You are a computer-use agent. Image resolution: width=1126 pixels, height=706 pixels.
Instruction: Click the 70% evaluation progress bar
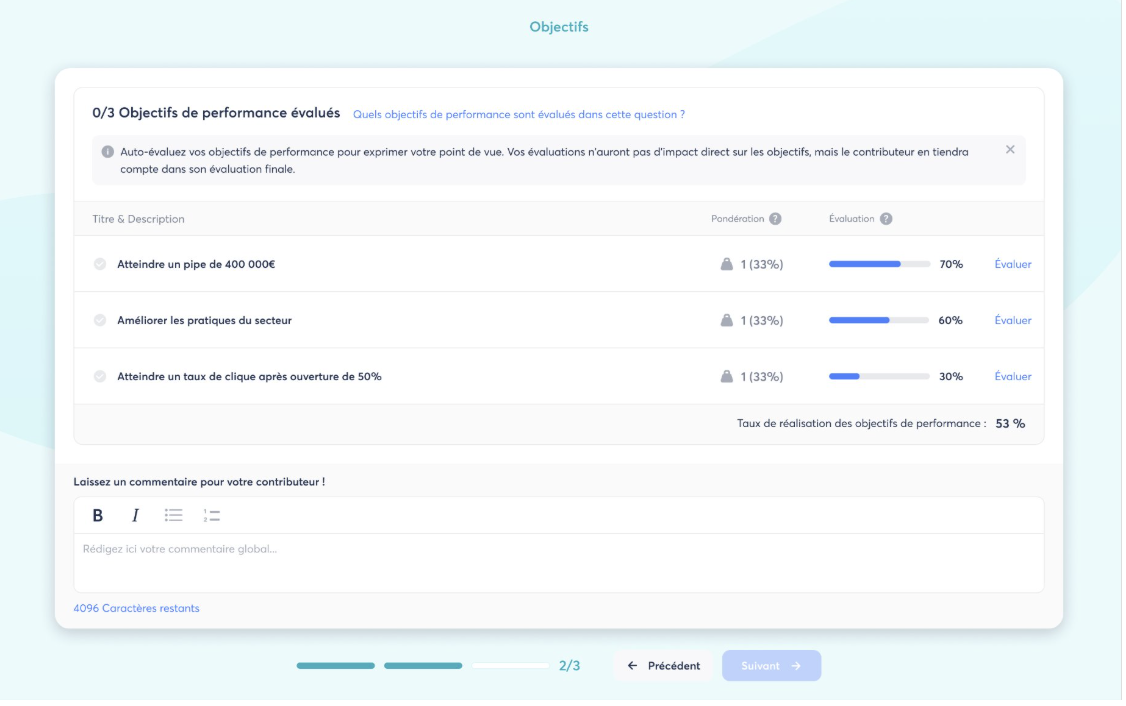coord(879,265)
